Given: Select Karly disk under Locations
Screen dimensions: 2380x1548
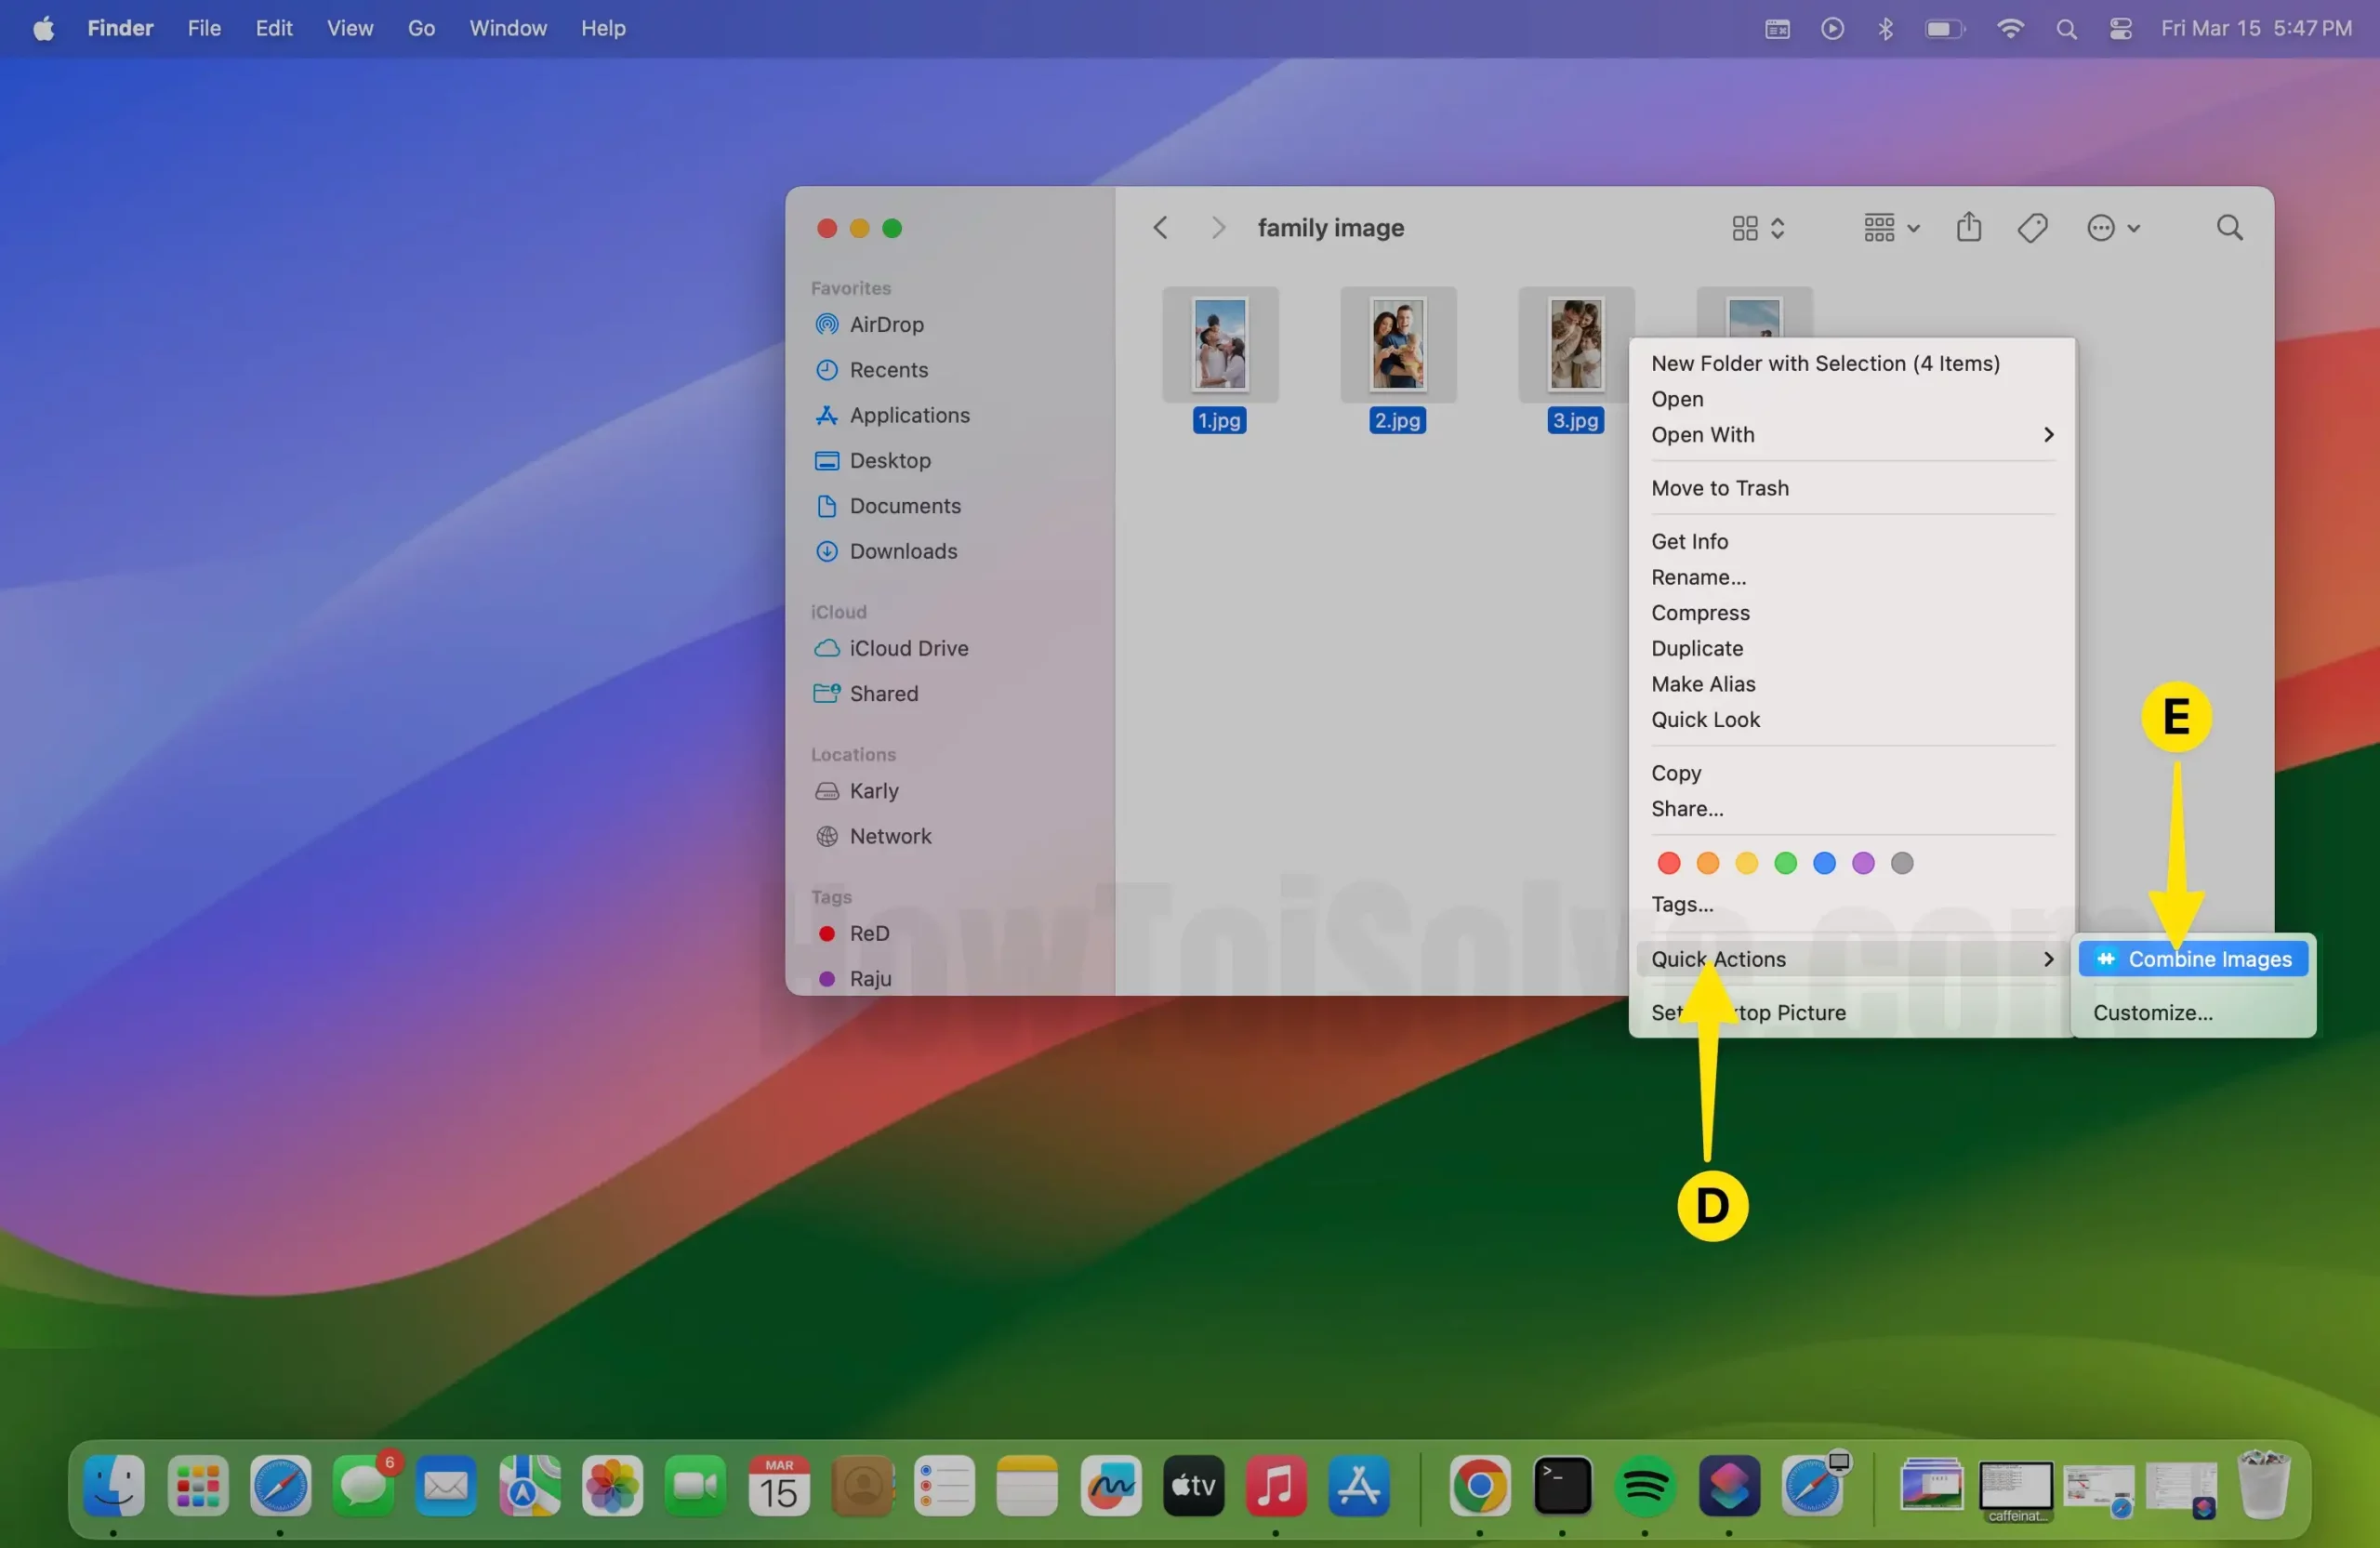Looking at the screenshot, I should pyautogui.click(x=857, y=790).
